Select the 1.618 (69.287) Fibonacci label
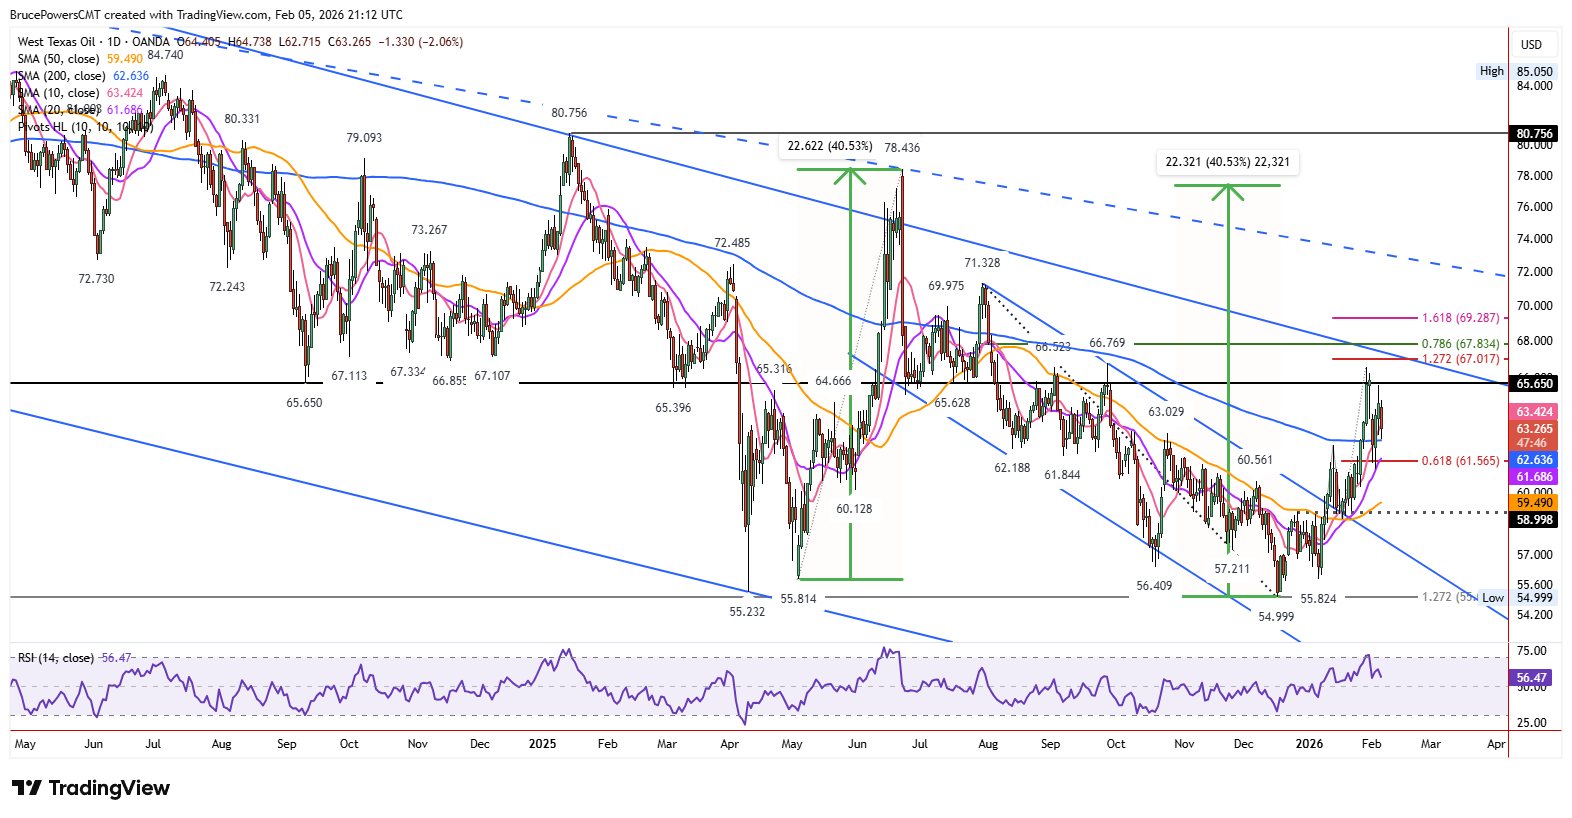The width and height of the screenshot is (1572, 818). click(x=1460, y=318)
